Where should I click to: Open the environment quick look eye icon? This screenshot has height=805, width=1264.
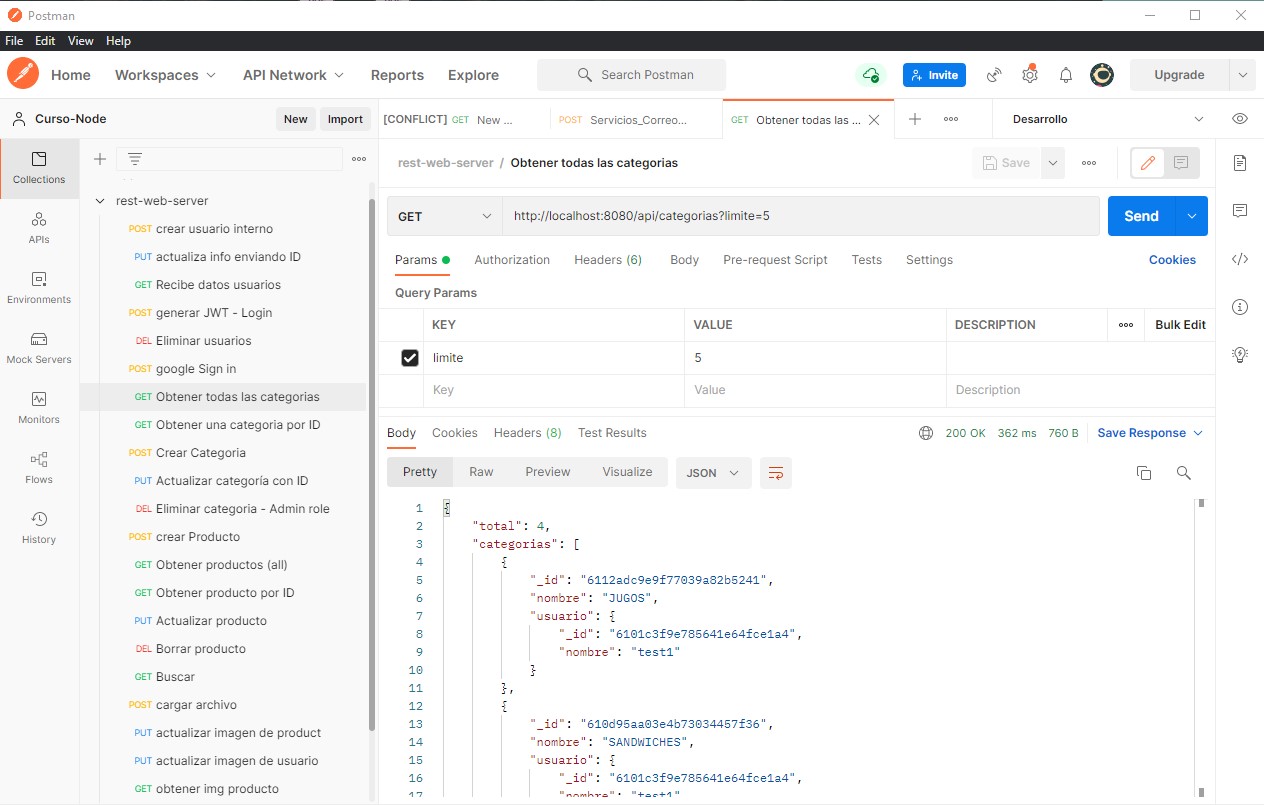pyautogui.click(x=1240, y=119)
